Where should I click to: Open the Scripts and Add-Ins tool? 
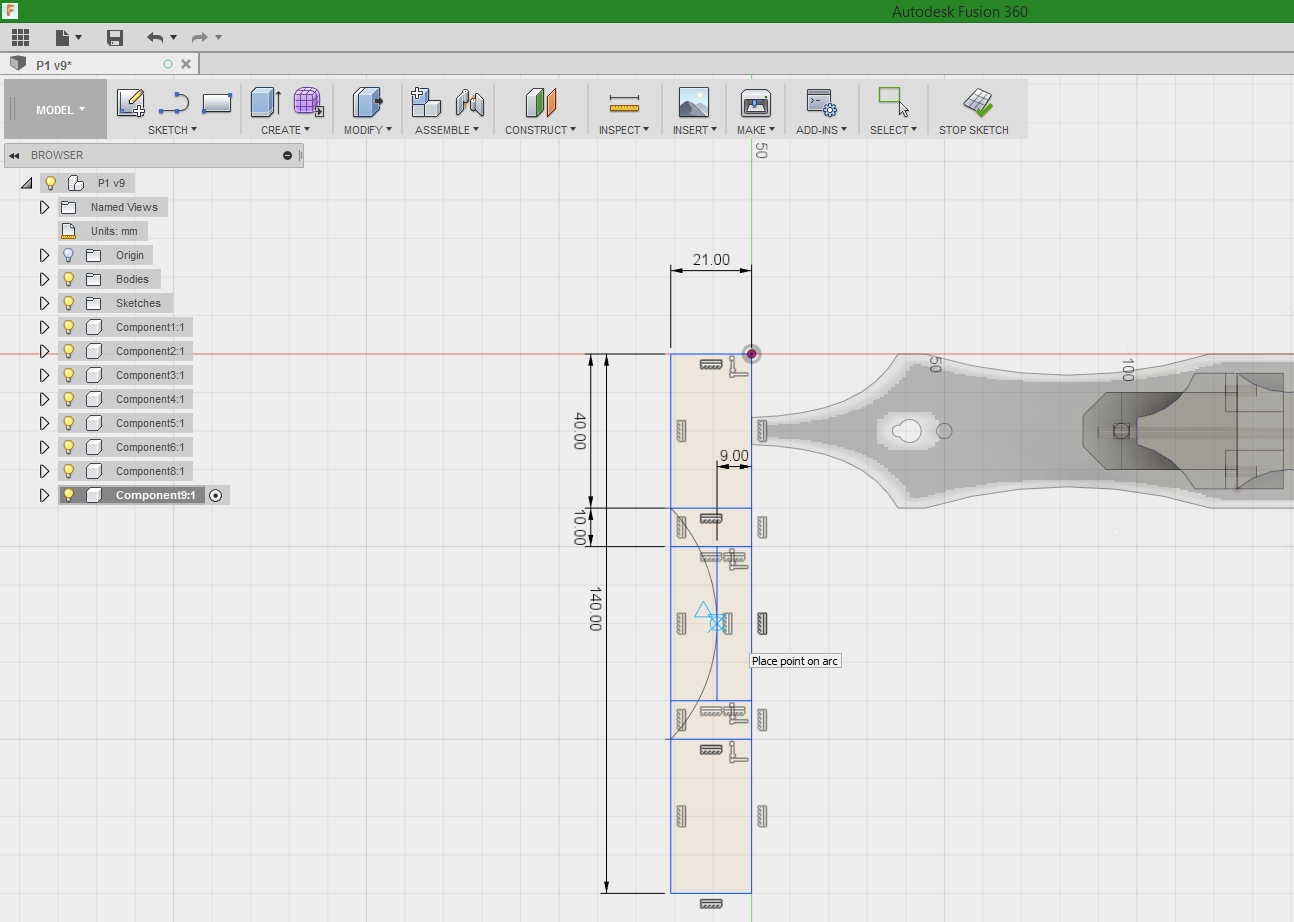tap(821, 102)
